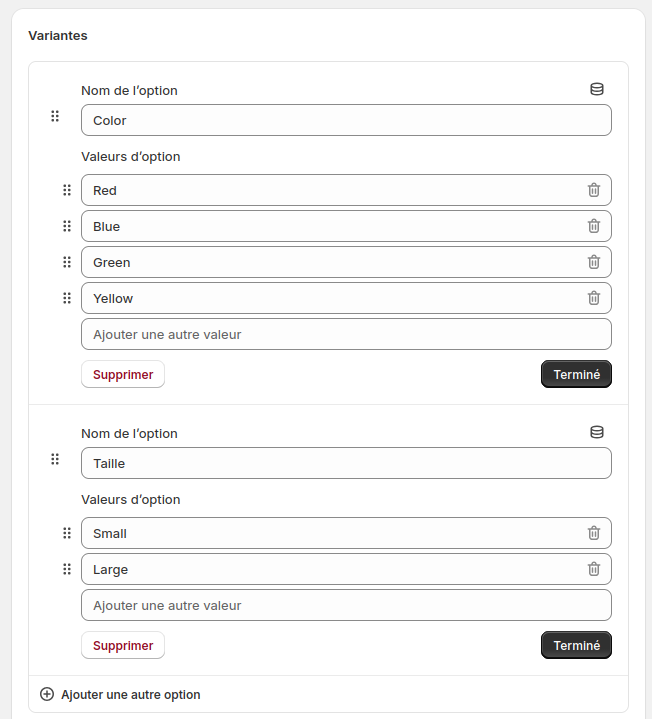
Task: Click drag handle beside Red value
Action: click(x=67, y=190)
